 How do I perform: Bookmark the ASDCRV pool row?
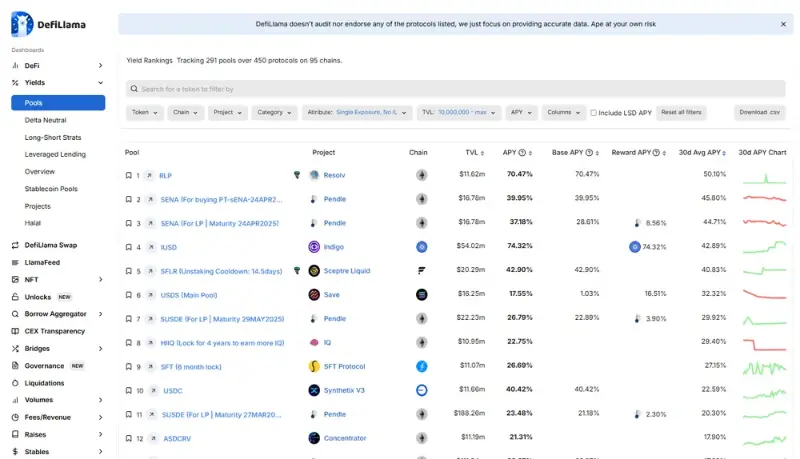pos(129,439)
